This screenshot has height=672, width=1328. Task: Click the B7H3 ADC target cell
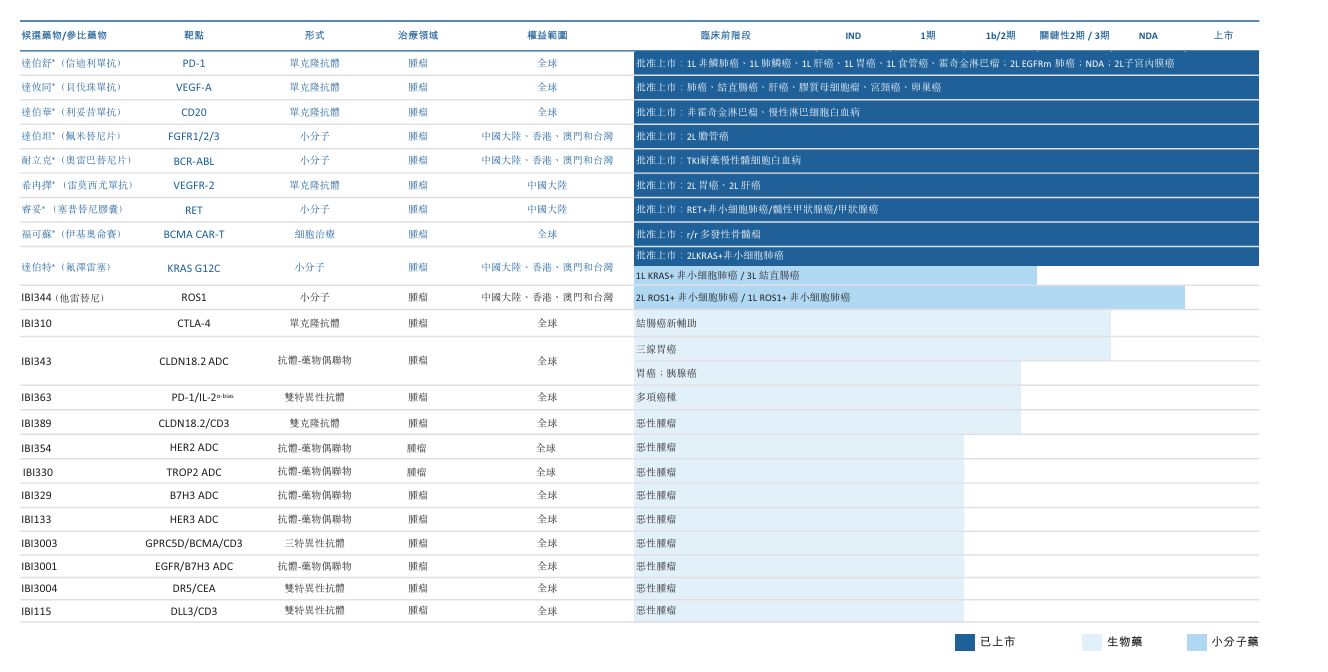(x=194, y=495)
